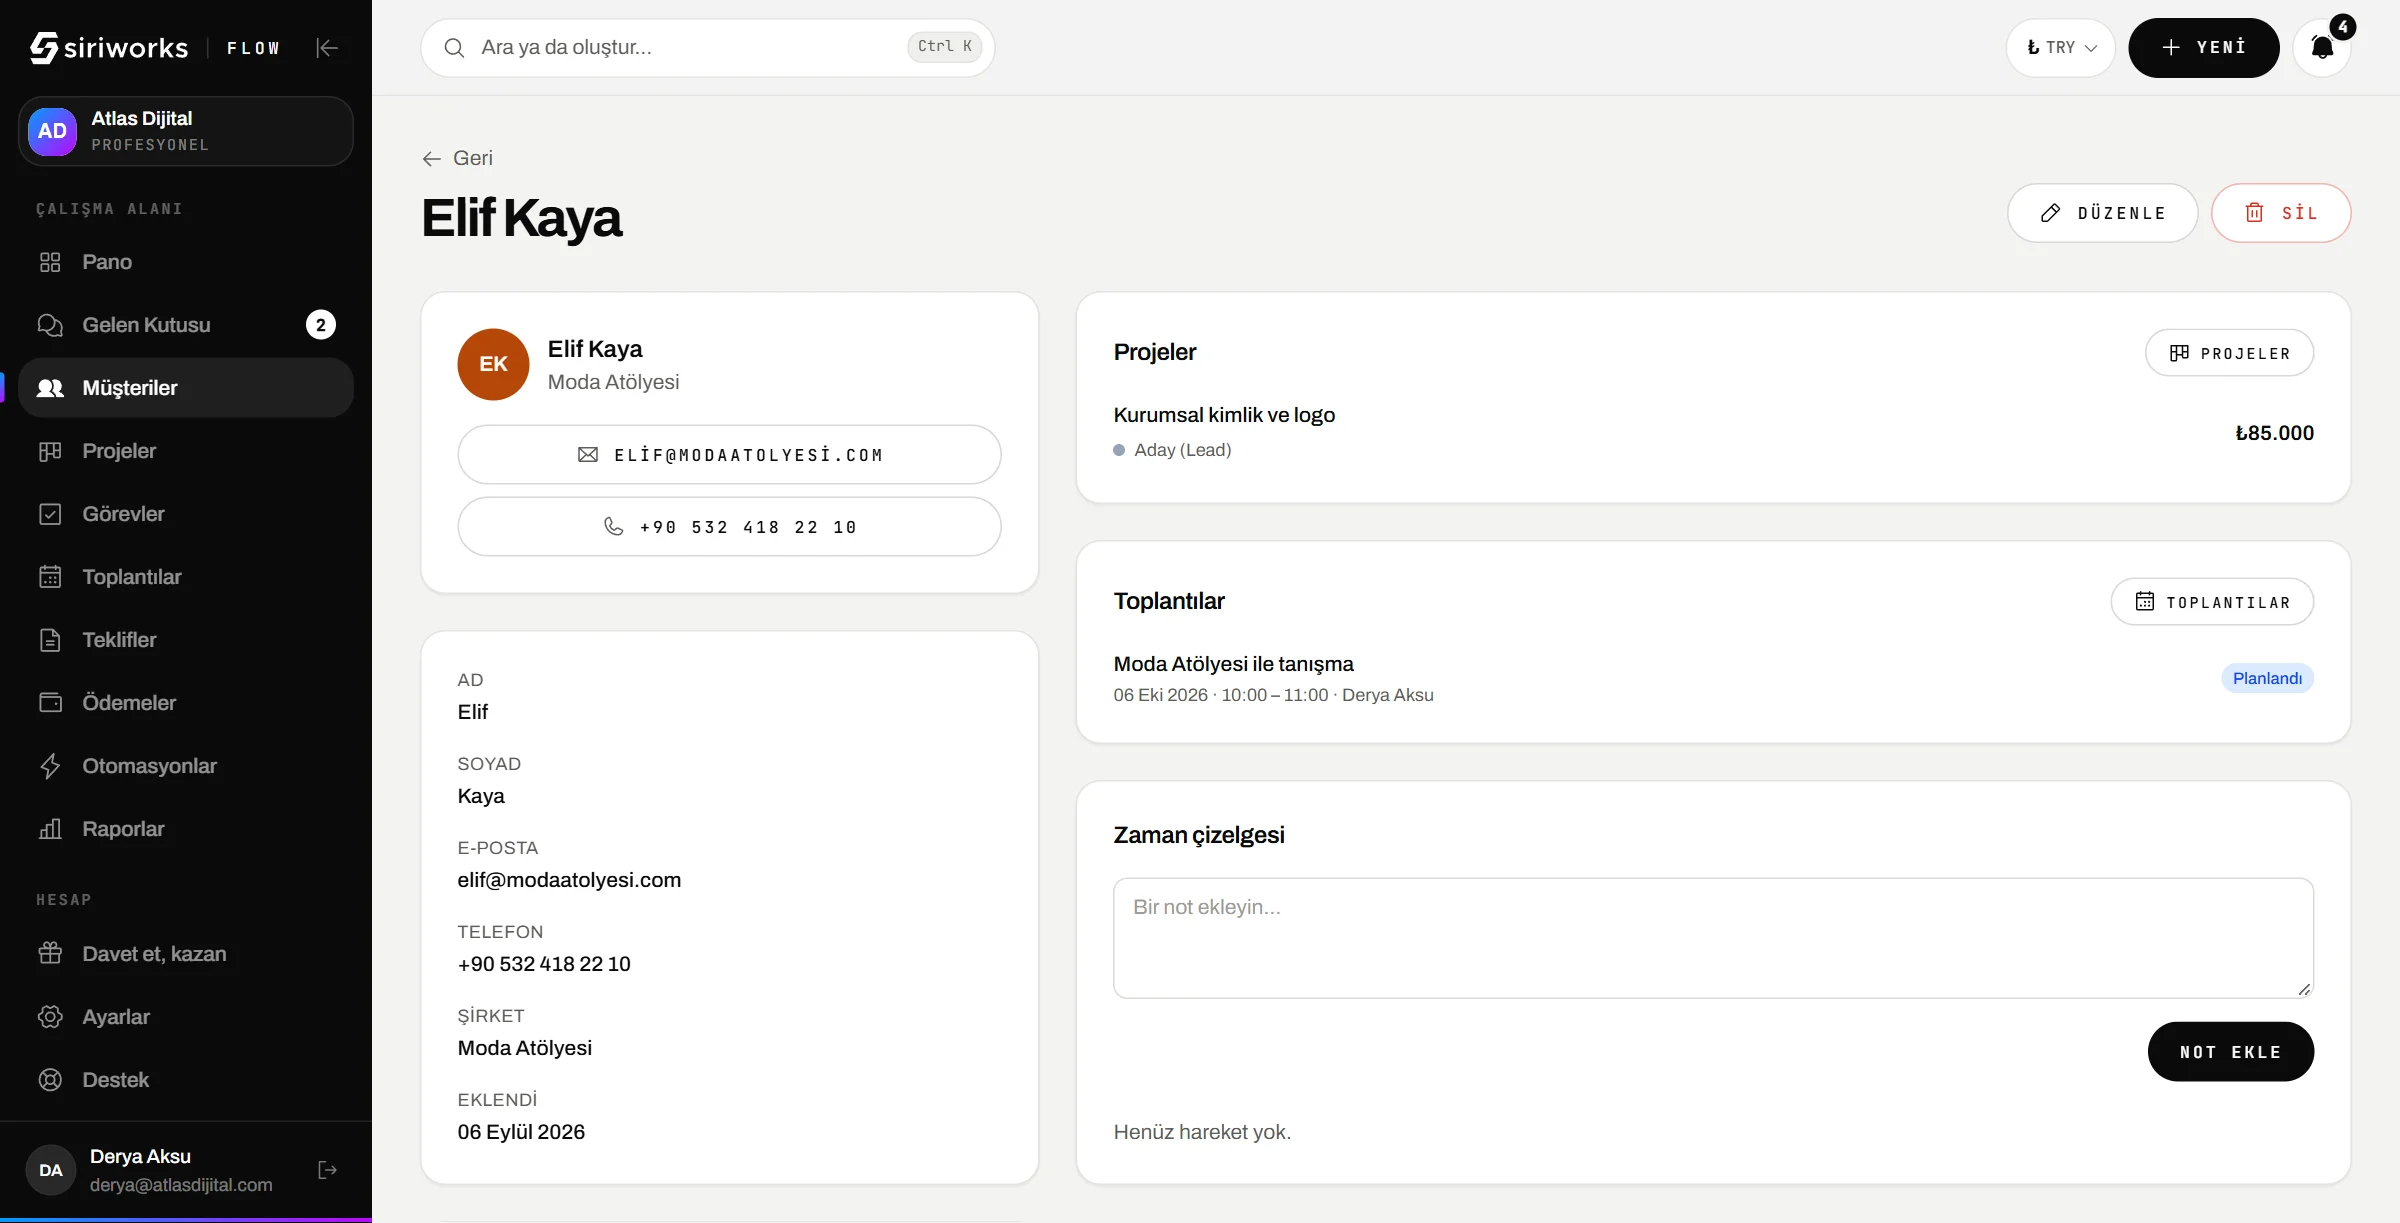
Task: Go to Teklifler proposals
Action: [186, 640]
